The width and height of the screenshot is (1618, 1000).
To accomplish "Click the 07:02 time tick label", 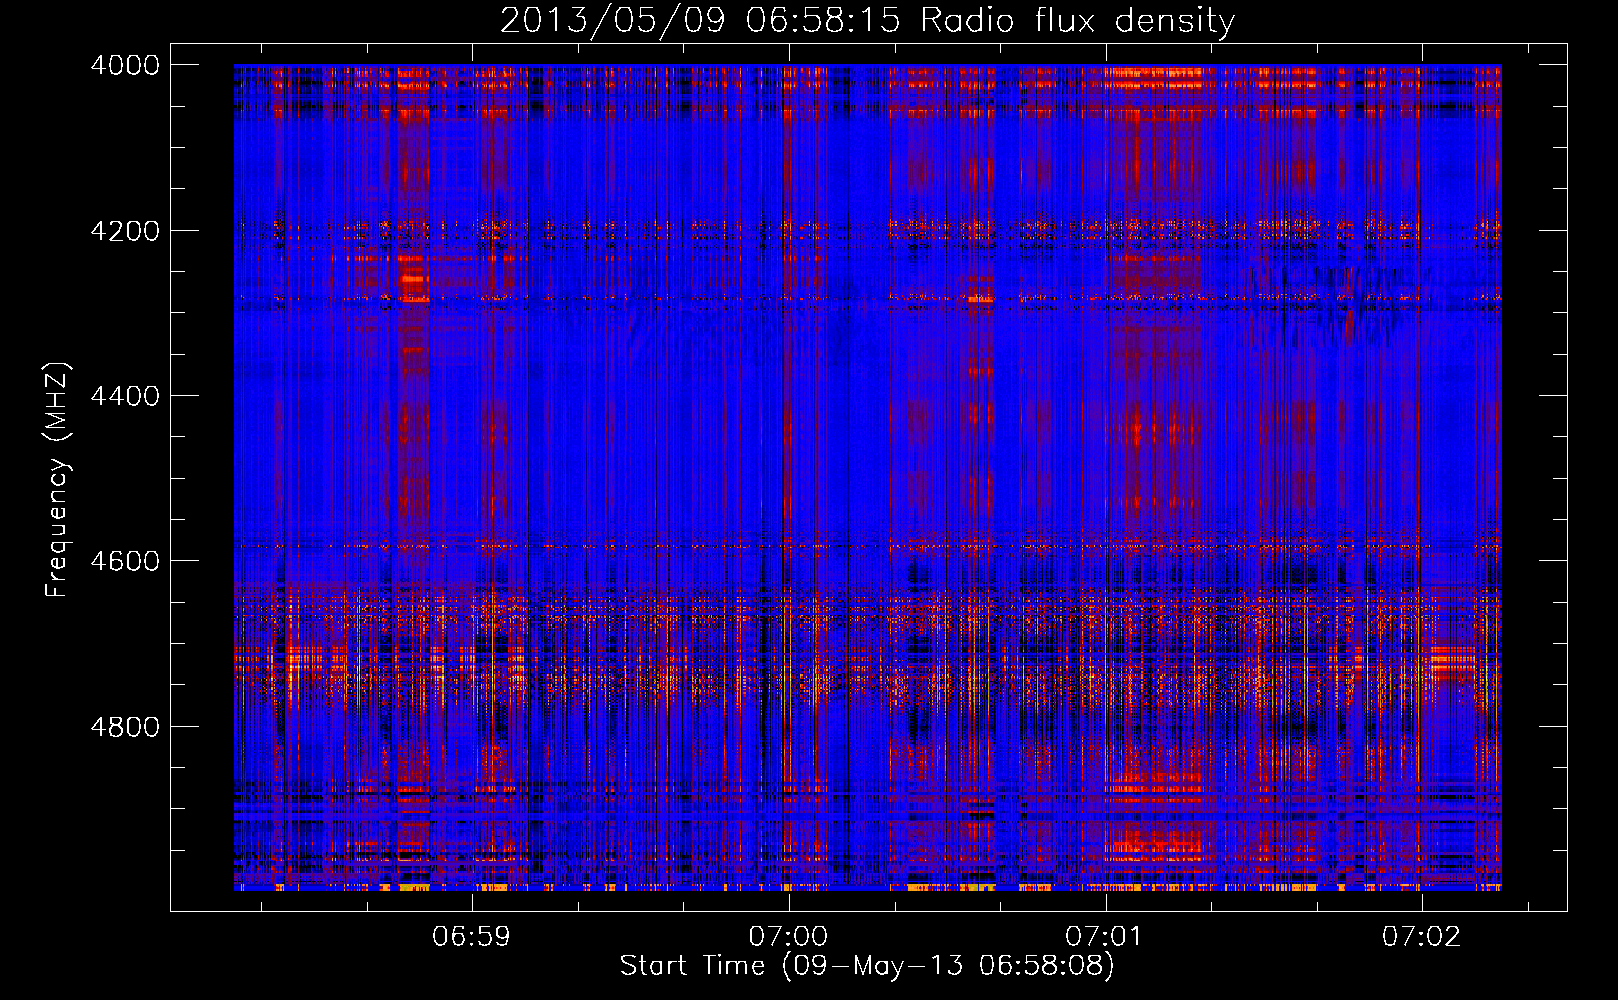I will click(1421, 937).
